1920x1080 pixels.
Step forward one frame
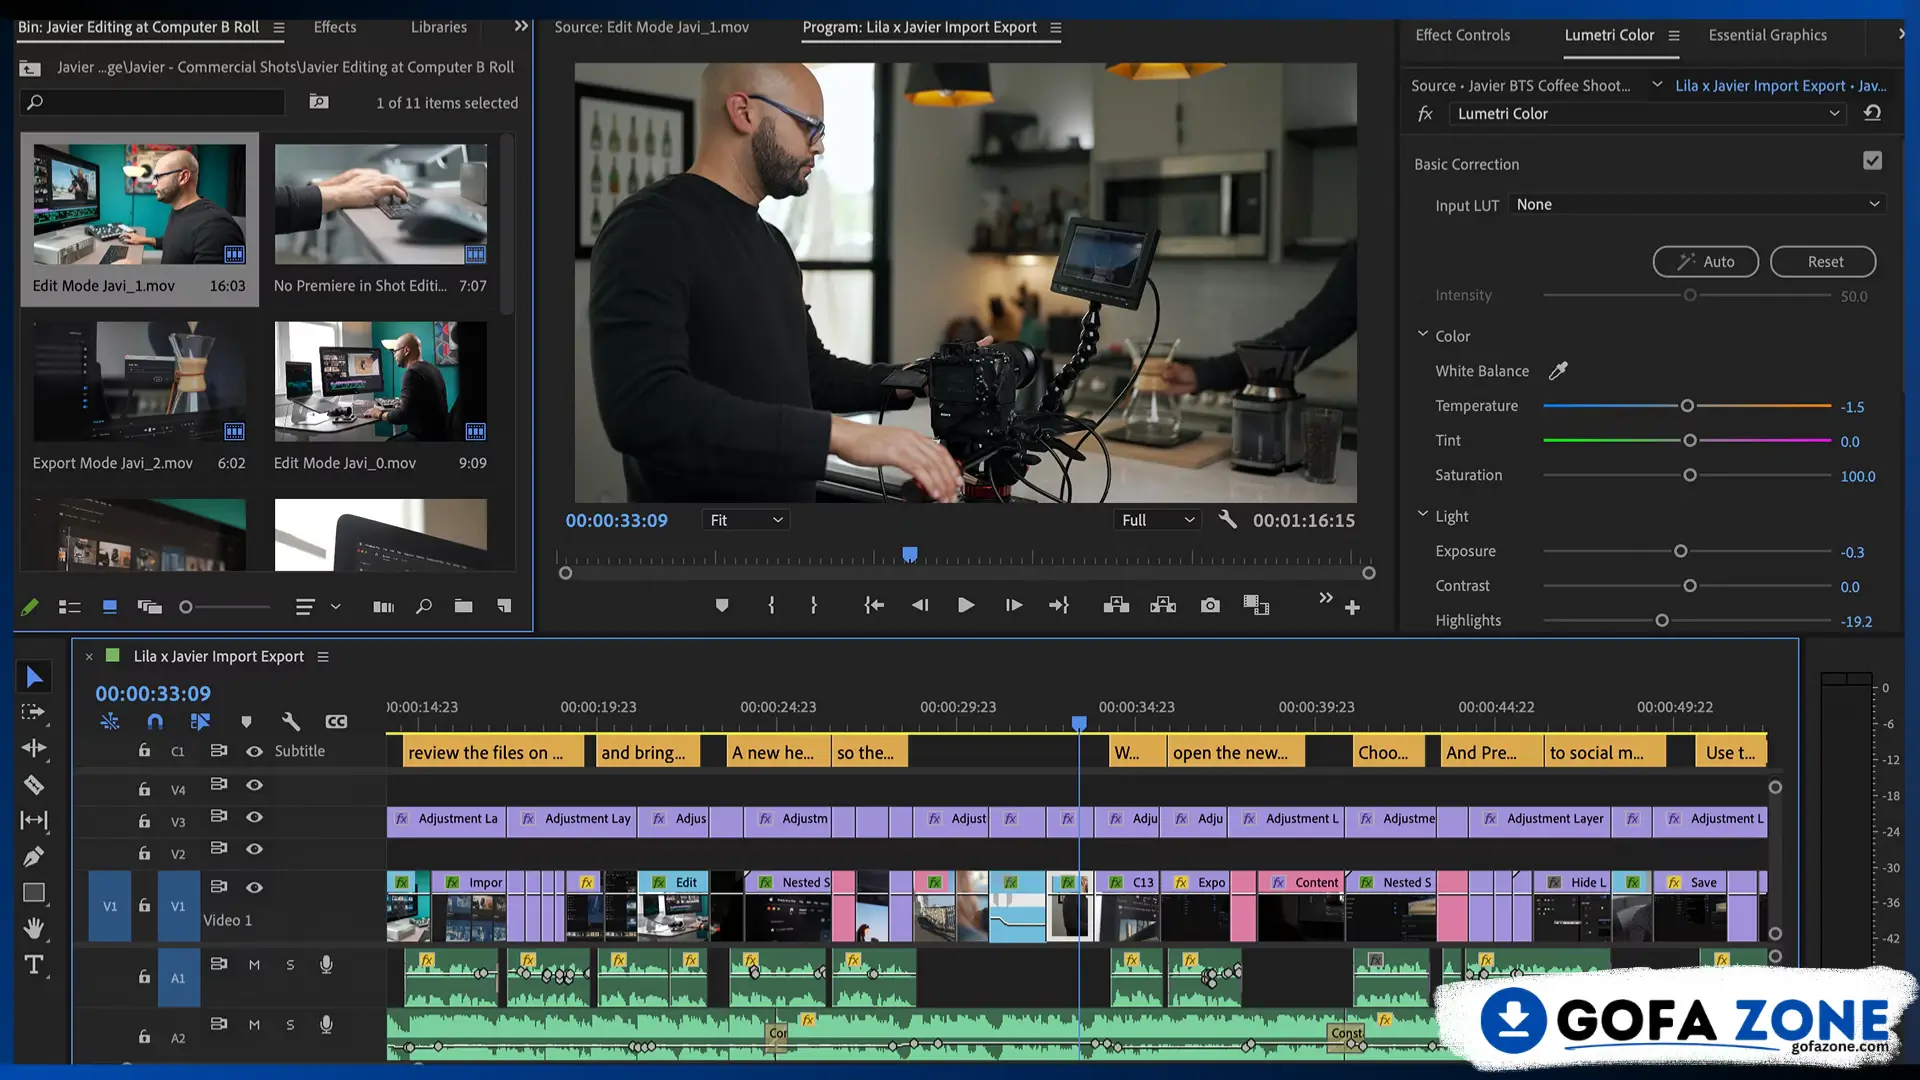(1013, 605)
